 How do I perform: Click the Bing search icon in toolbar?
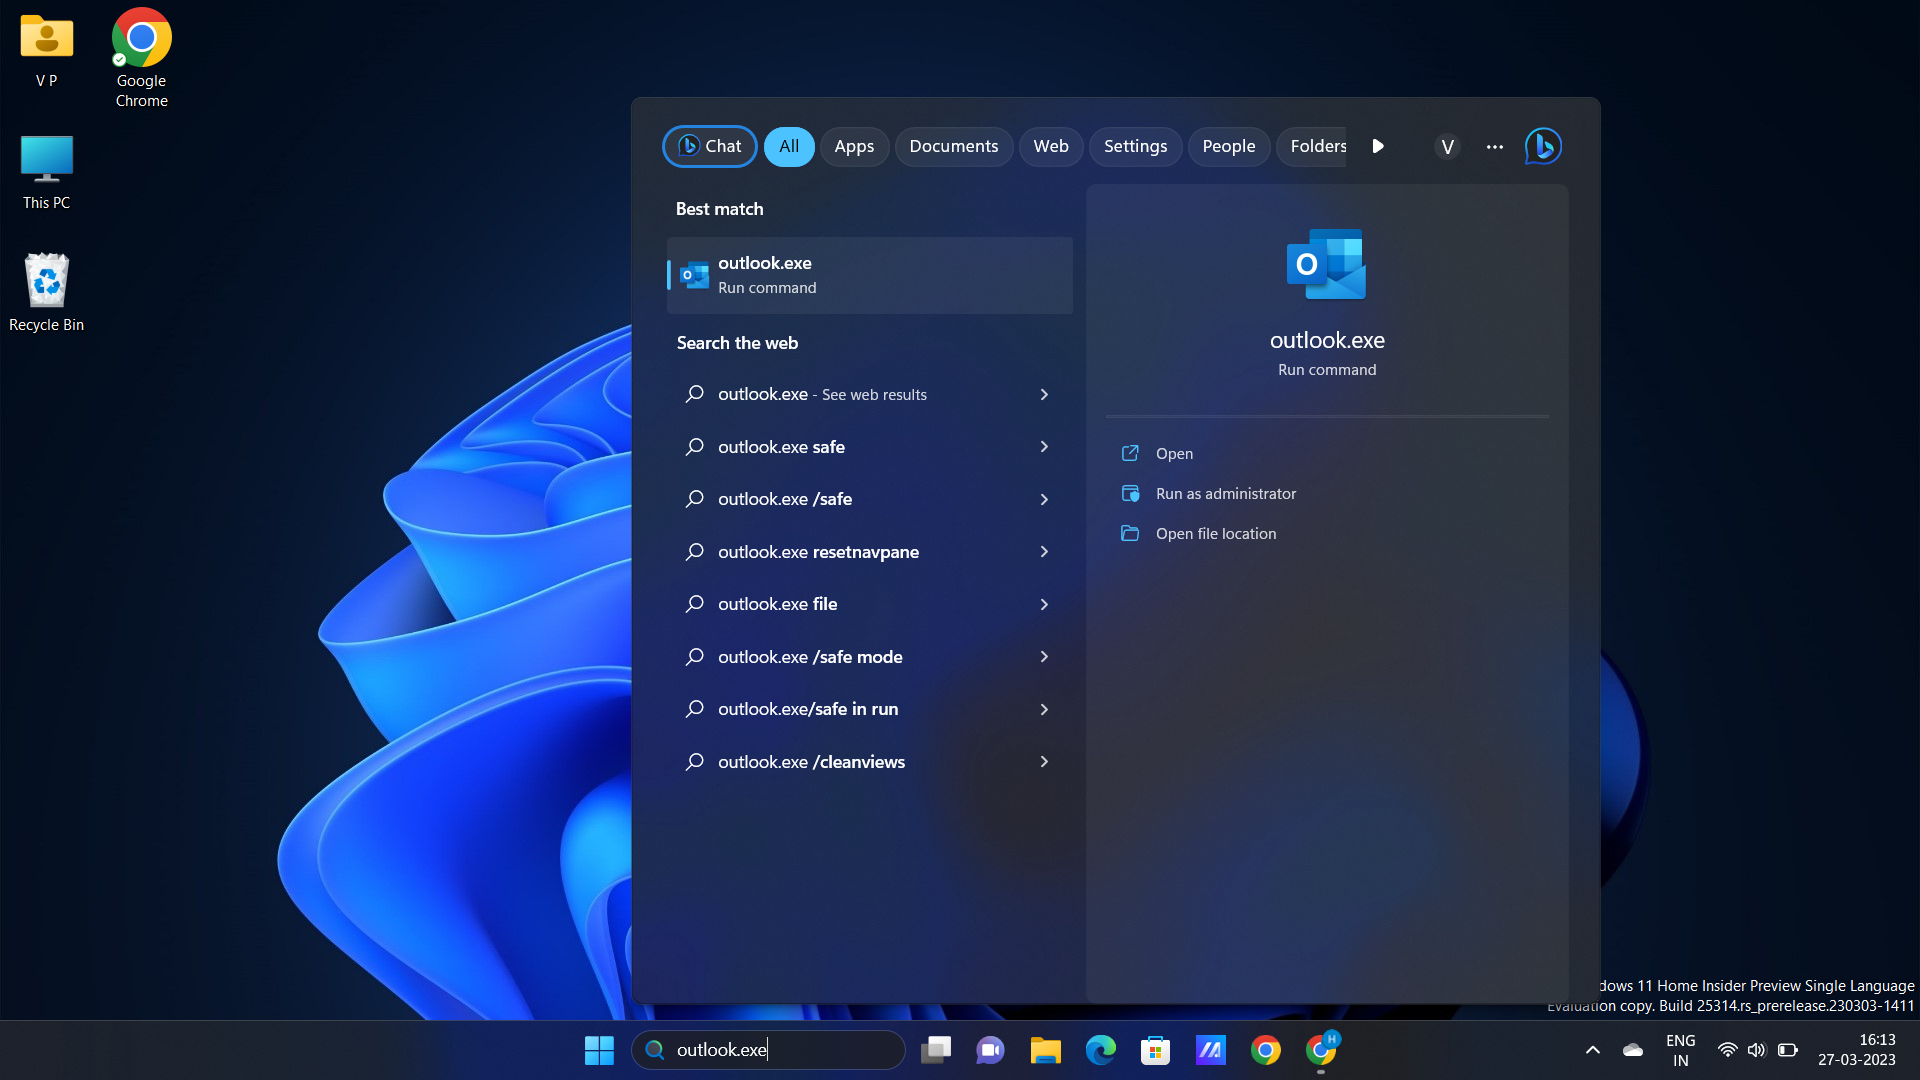point(1542,145)
